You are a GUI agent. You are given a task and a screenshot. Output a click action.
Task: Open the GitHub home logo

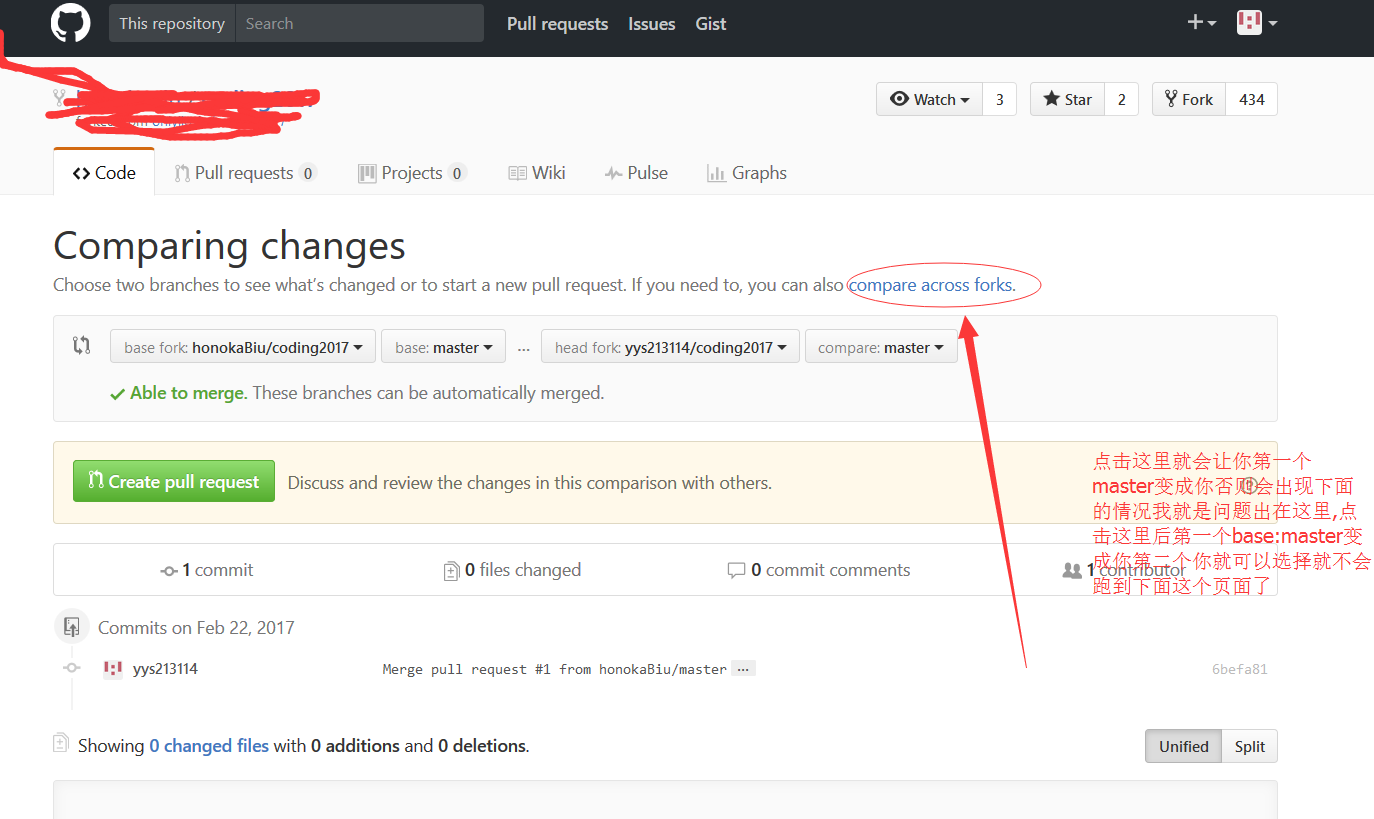pyautogui.click(x=70, y=23)
